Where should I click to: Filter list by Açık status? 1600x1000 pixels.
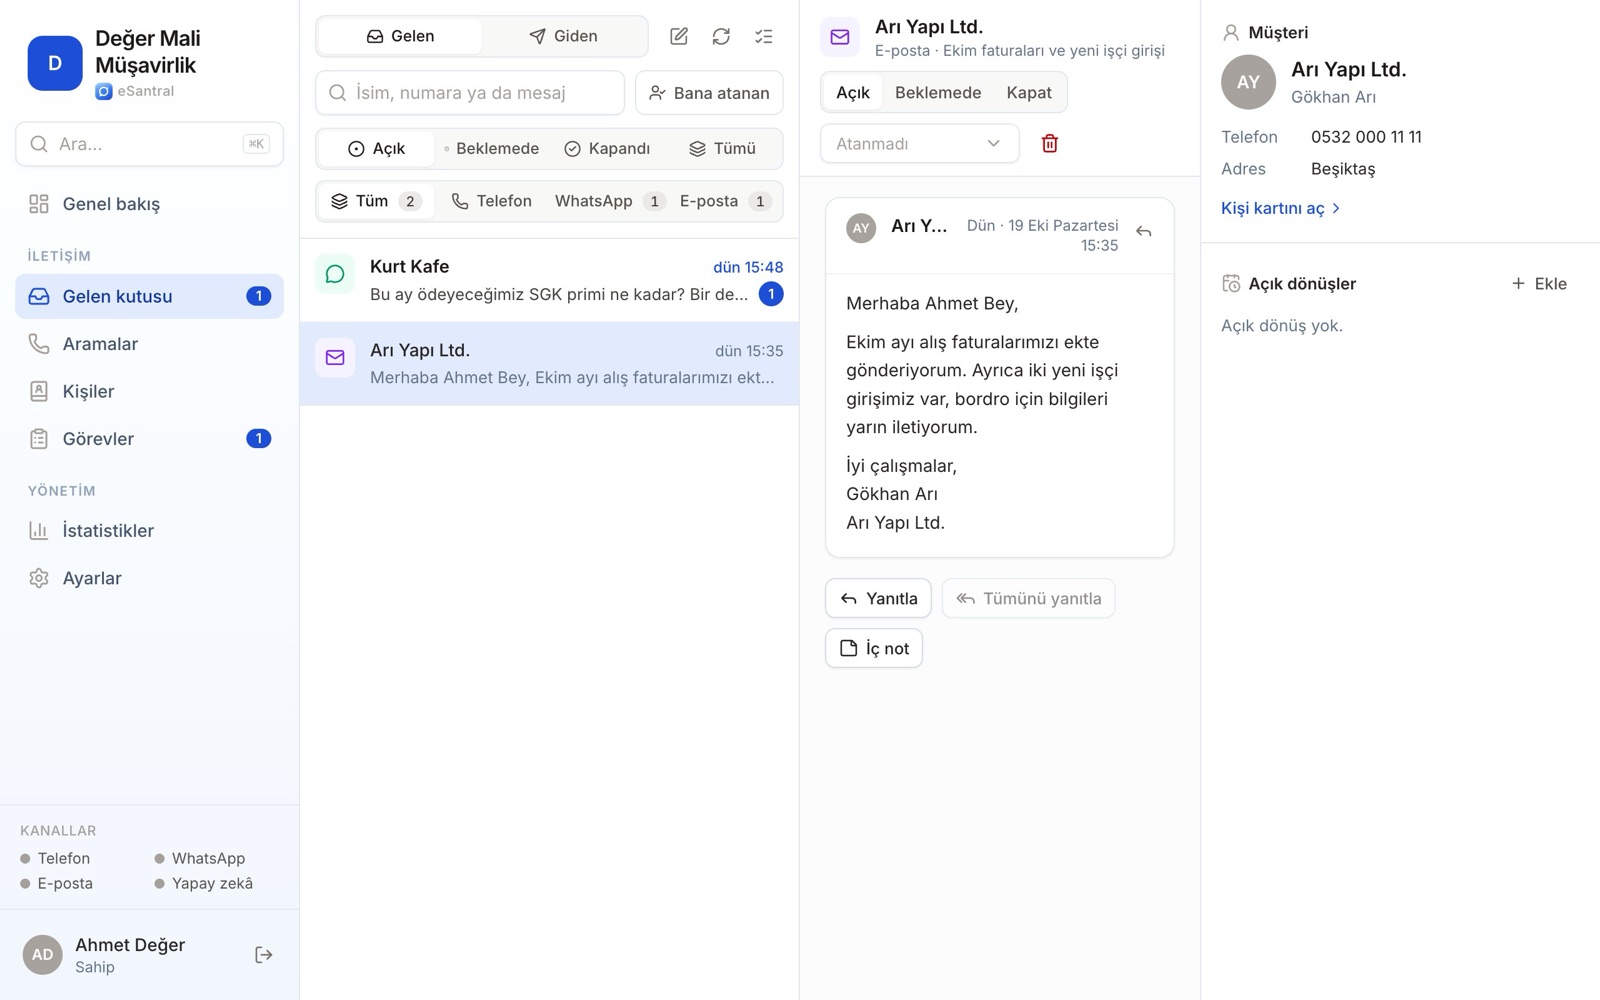point(376,148)
